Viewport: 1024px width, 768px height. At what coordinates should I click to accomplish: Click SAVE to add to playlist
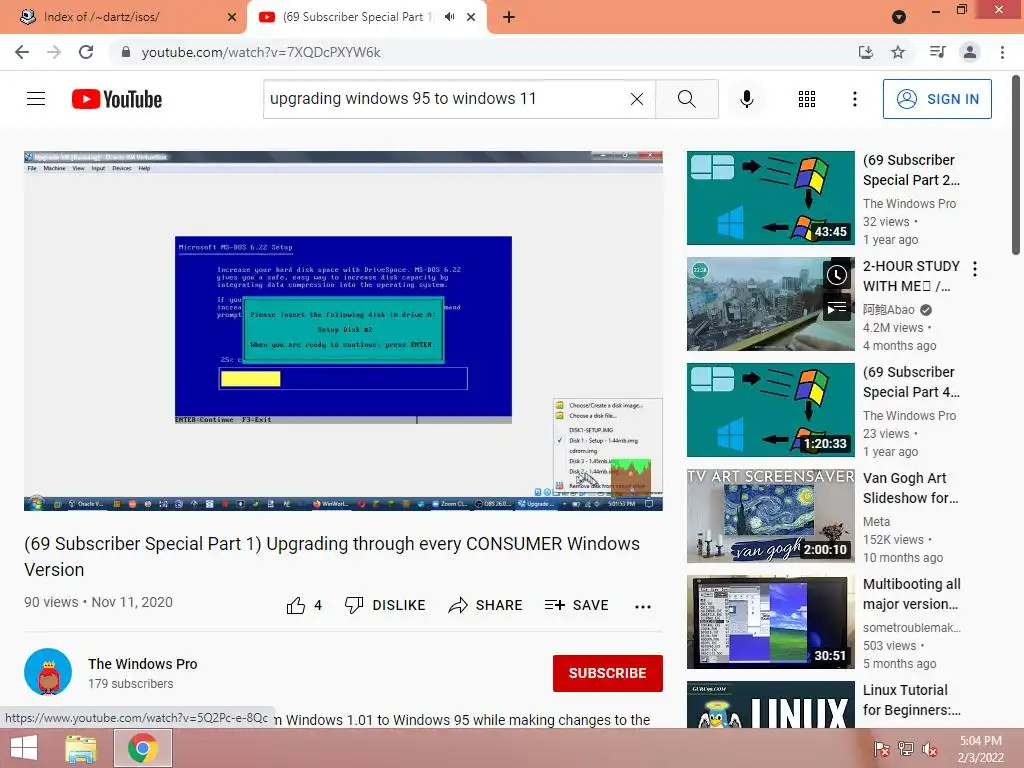(x=577, y=605)
